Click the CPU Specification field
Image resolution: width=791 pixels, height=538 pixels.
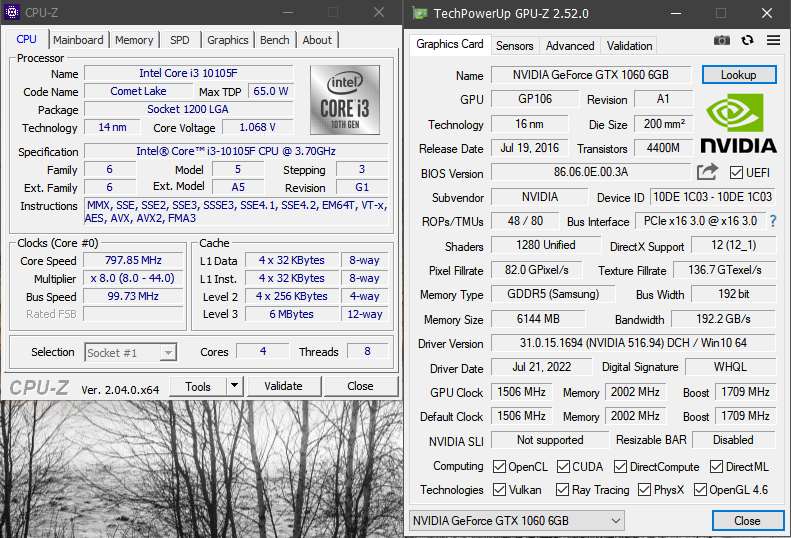(x=236, y=151)
